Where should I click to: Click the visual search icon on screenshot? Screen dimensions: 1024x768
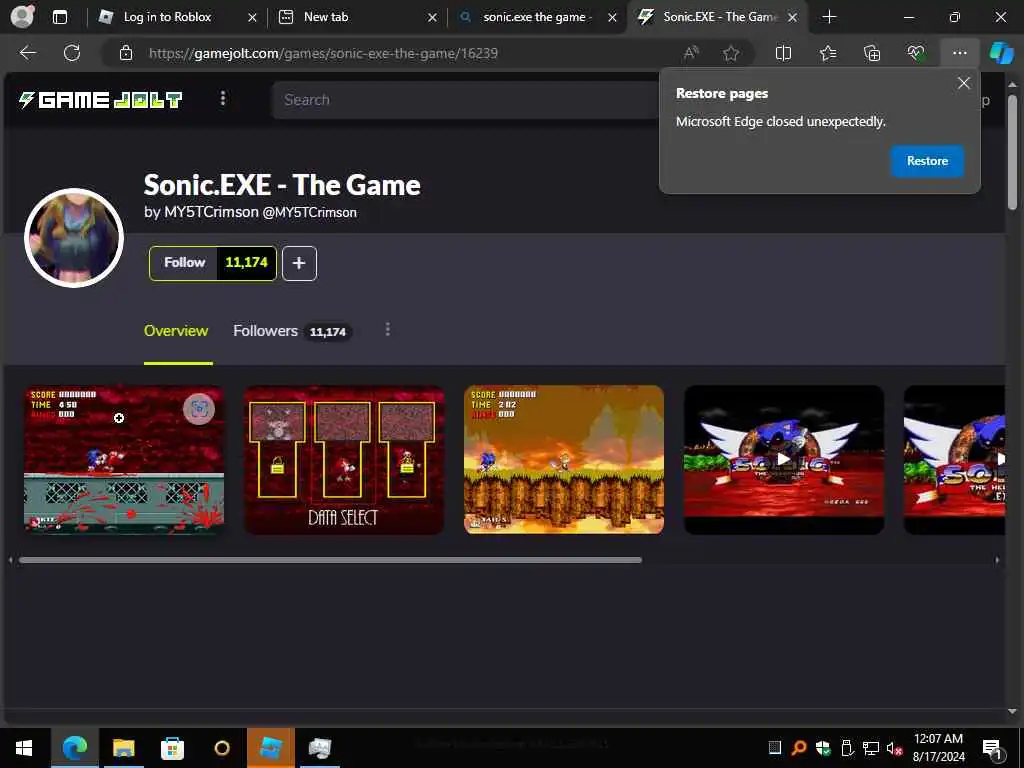(199, 409)
